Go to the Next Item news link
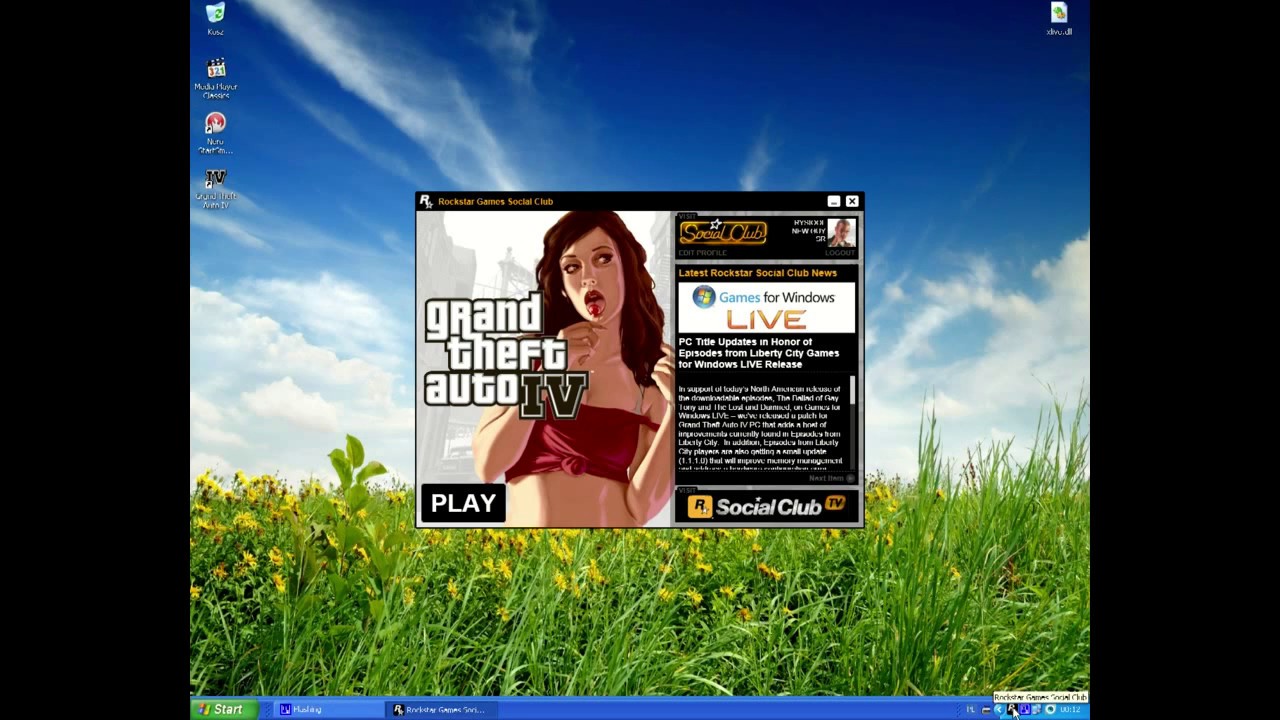Screen dimensions: 1280x720 (x=831, y=478)
